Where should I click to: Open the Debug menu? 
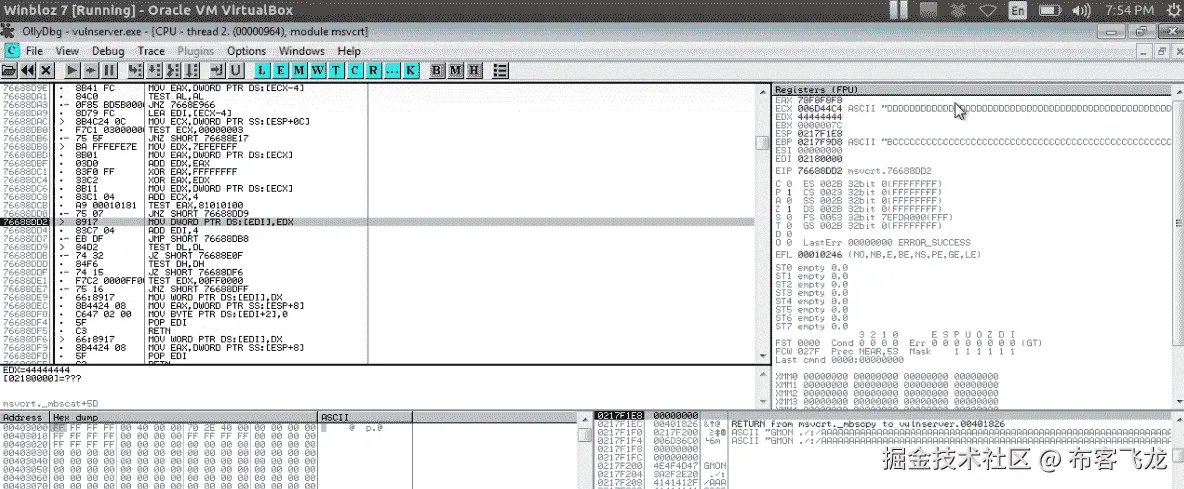(108, 51)
